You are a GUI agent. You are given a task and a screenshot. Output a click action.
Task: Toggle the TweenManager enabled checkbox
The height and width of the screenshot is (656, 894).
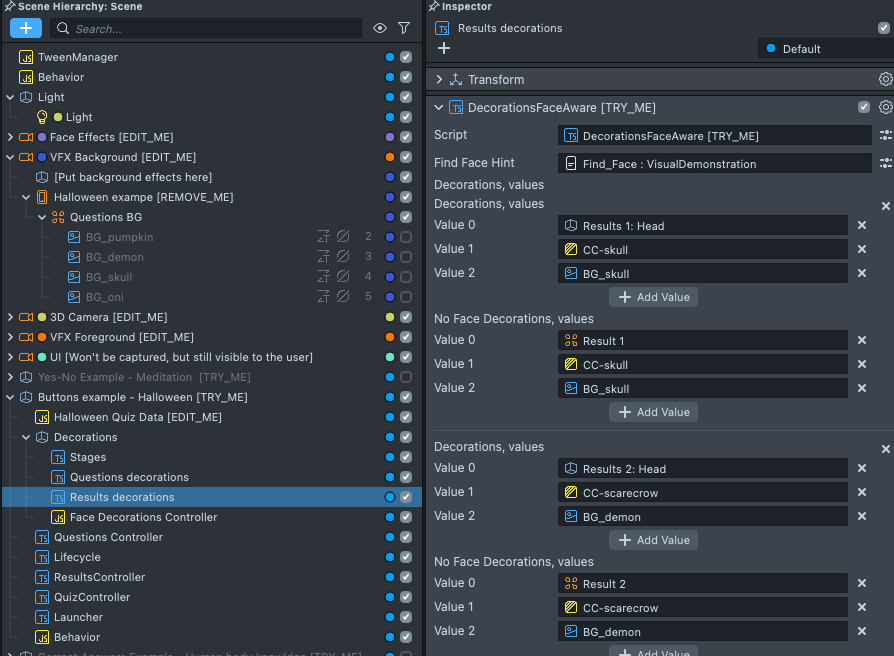(406, 57)
